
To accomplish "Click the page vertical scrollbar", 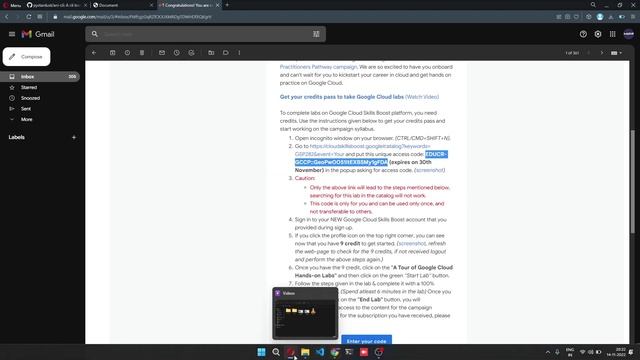I will coord(633,182).
